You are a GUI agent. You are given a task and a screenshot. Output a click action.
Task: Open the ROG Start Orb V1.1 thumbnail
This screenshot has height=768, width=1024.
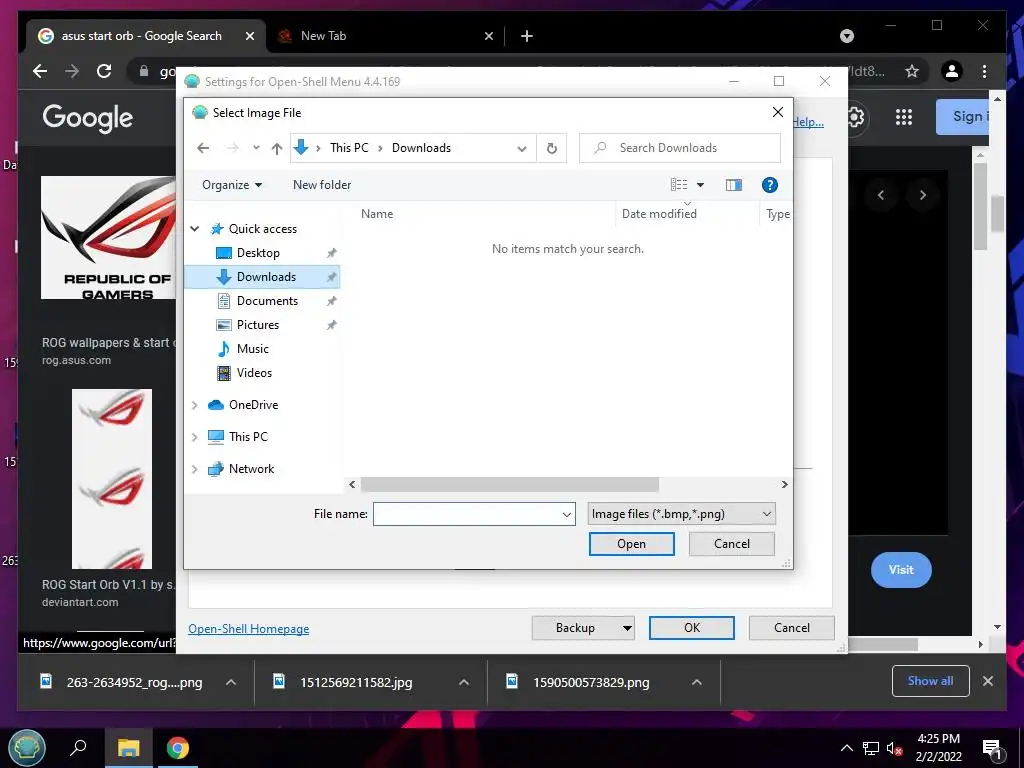112,479
